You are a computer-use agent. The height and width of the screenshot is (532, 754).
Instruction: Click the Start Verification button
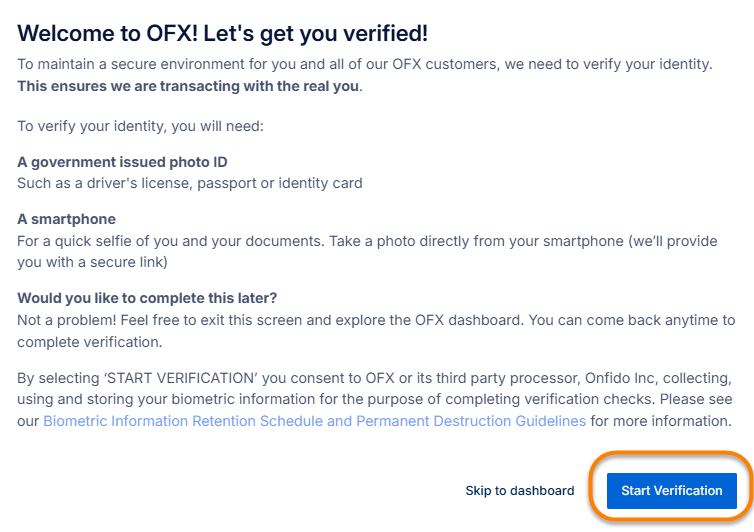point(671,491)
